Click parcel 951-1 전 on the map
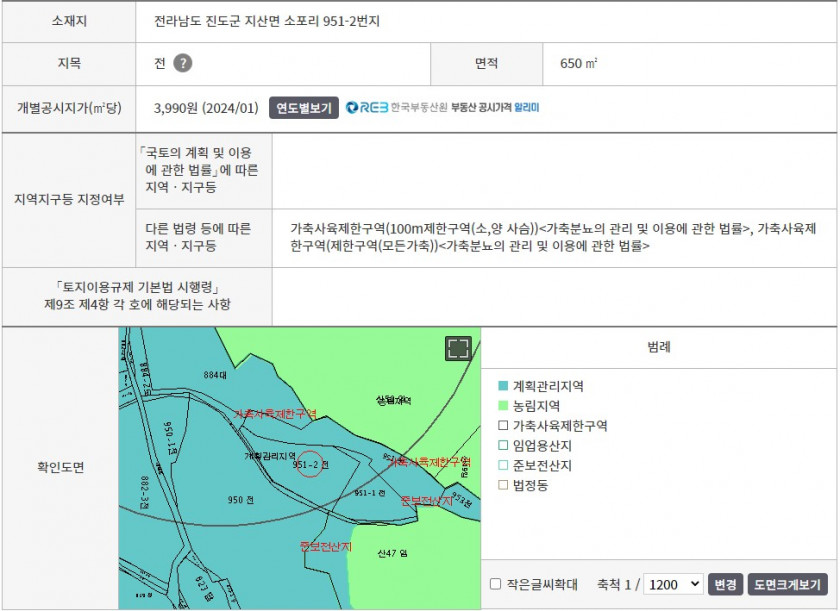The height and width of the screenshot is (611, 840). pyautogui.click(x=368, y=493)
